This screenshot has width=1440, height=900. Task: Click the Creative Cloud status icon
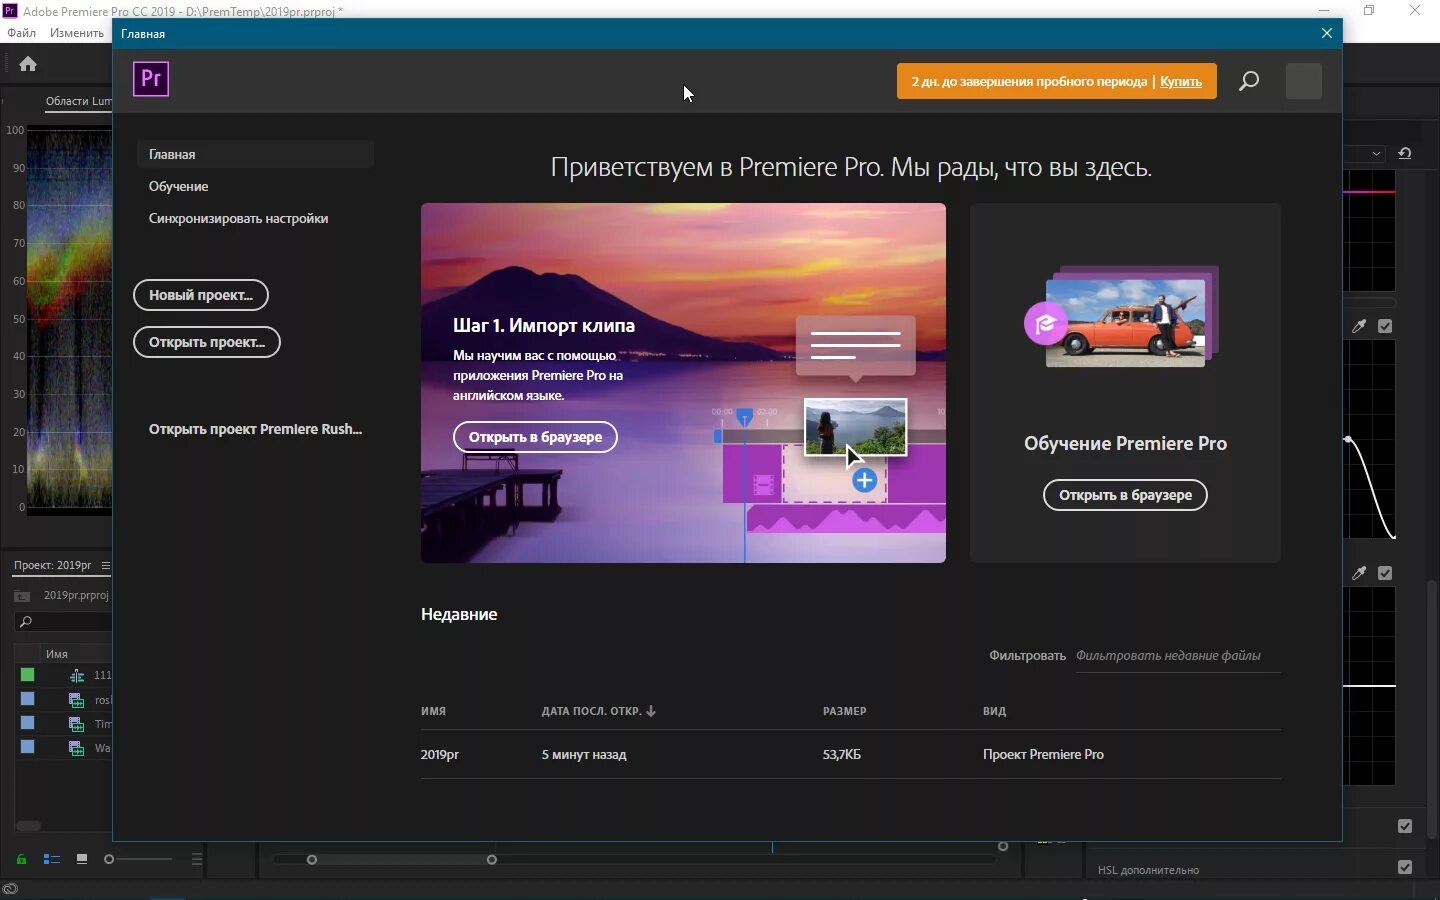10,890
